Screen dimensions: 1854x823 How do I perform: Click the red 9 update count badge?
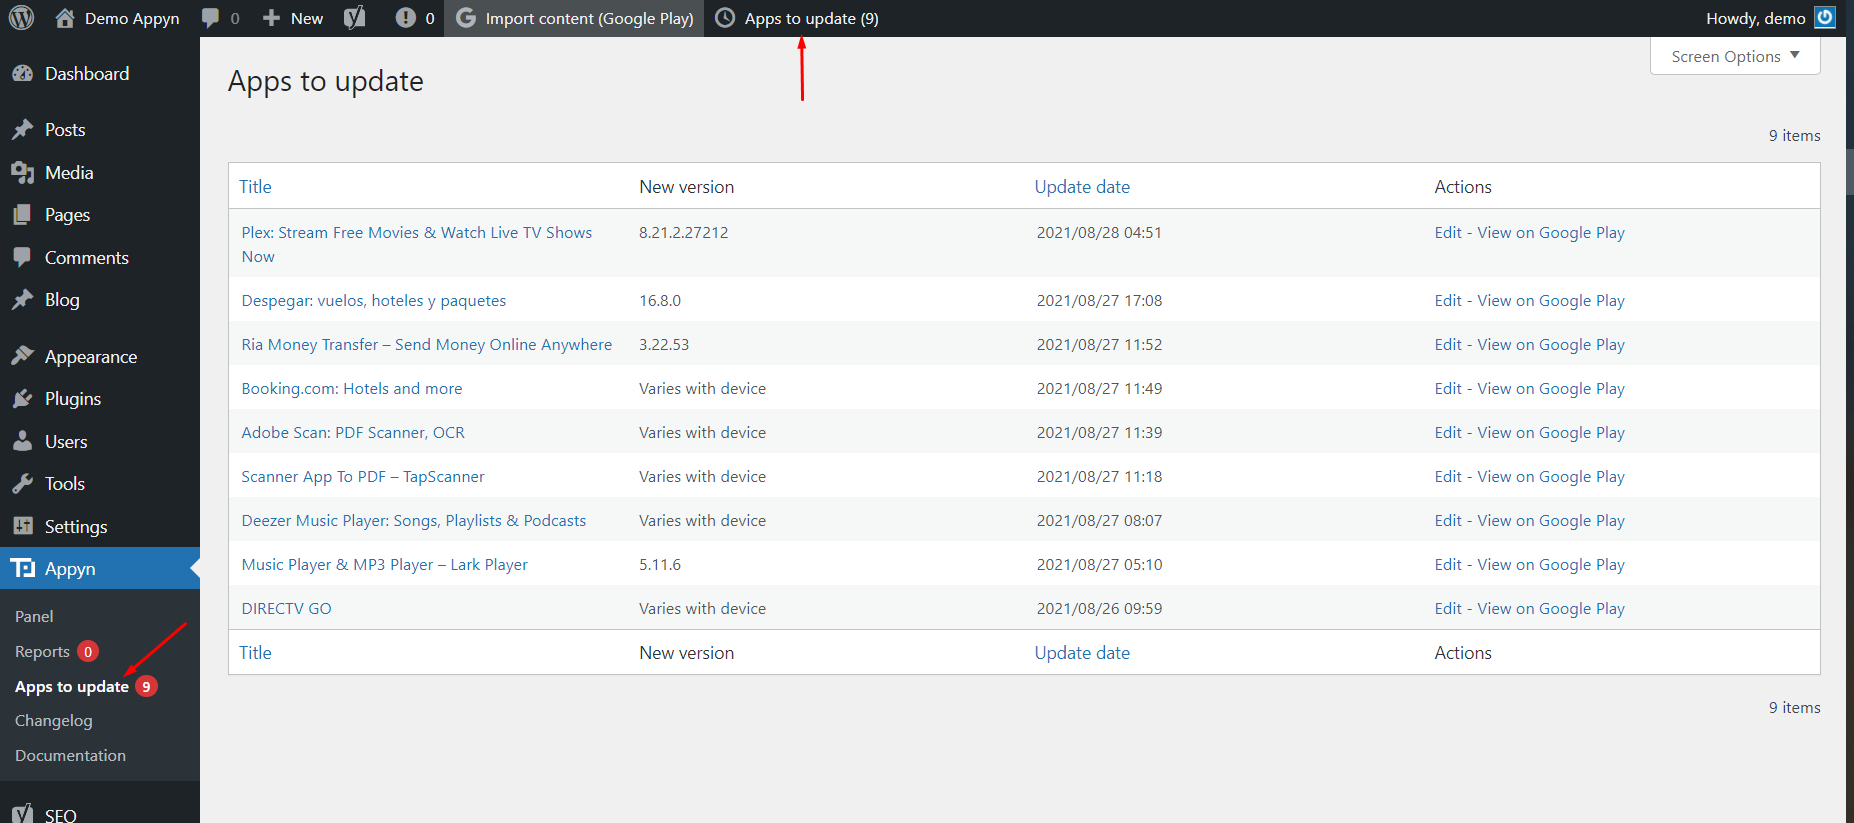click(146, 687)
